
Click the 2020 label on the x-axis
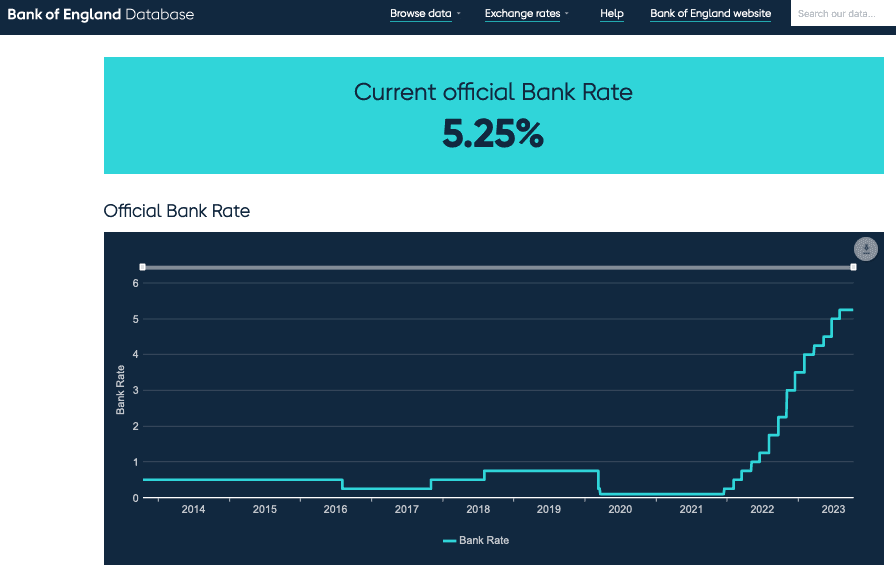pos(620,510)
